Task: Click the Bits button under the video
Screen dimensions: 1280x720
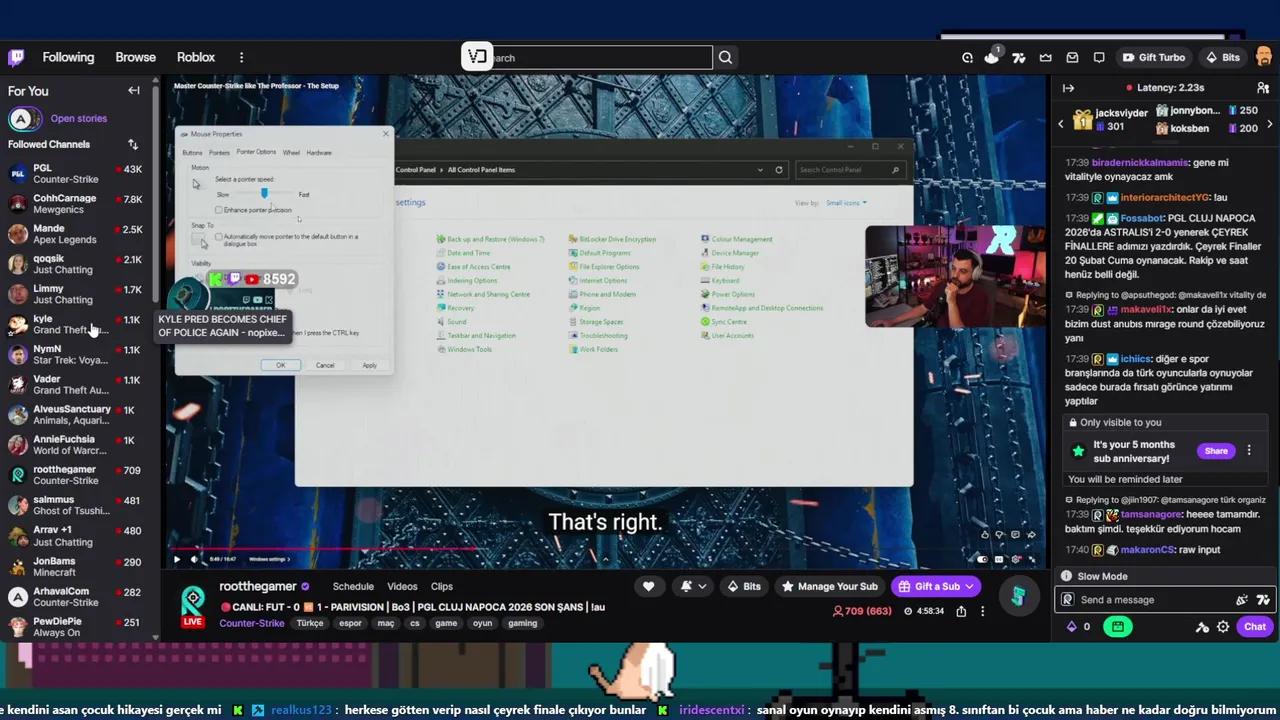Action: pyautogui.click(x=743, y=587)
